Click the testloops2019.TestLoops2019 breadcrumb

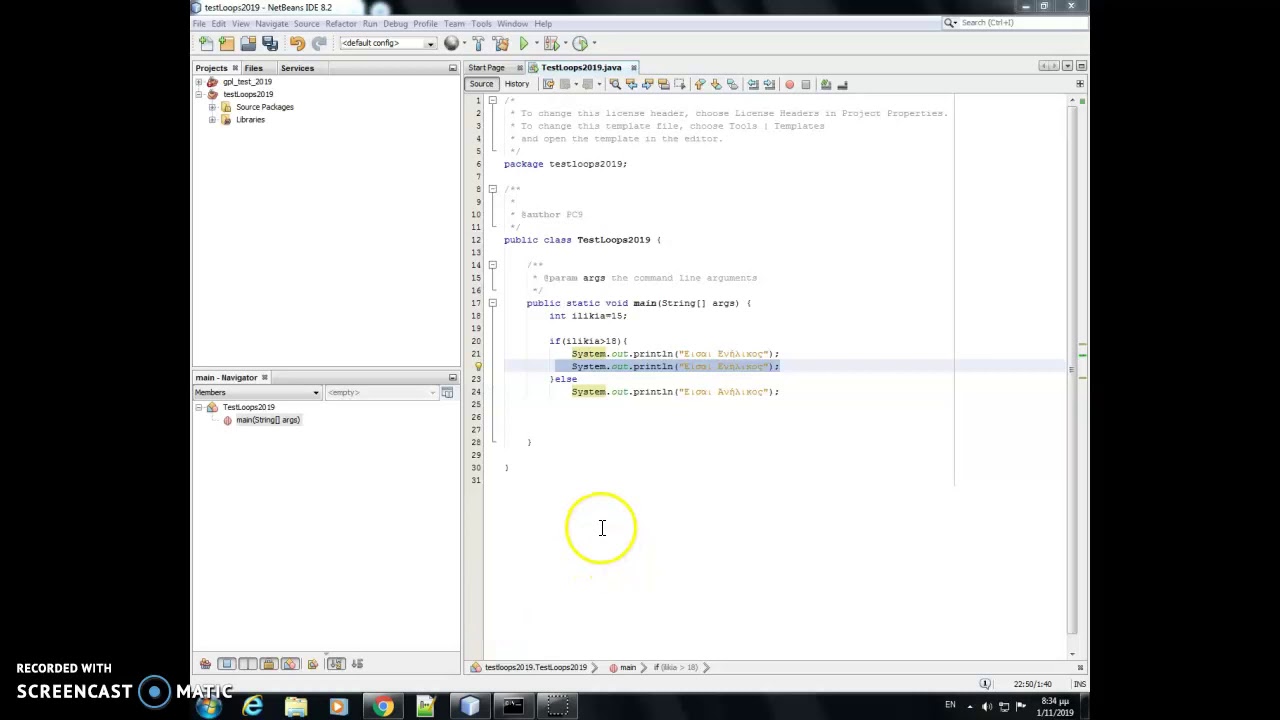pyautogui.click(x=535, y=667)
